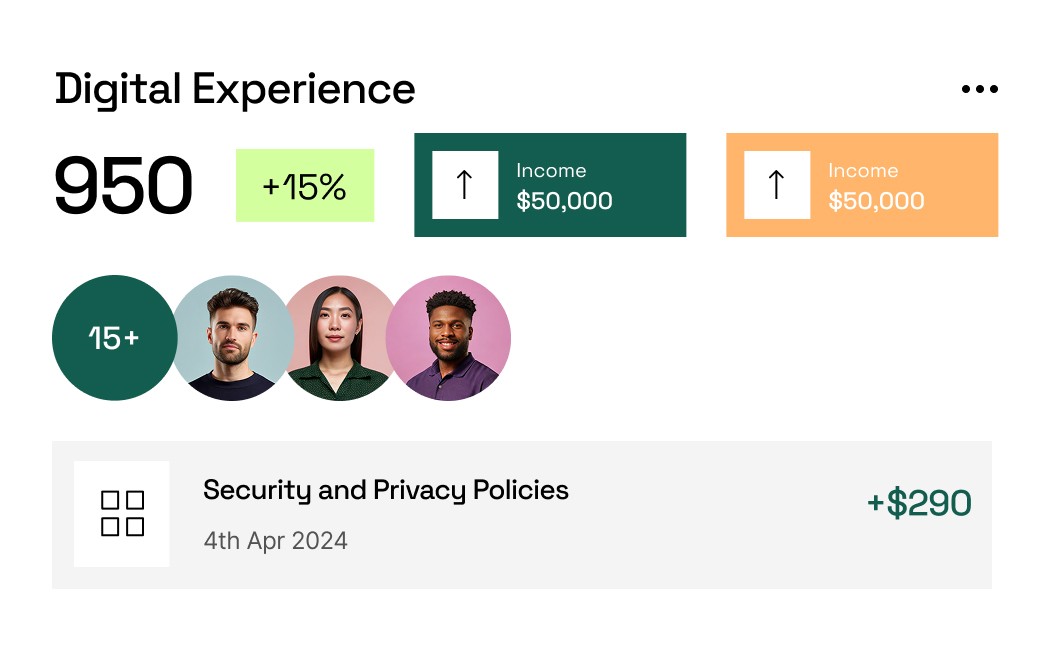The width and height of the screenshot is (1052, 659).
Task: Open the green Income $50,000 card
Action: click(x=550, y=185)
